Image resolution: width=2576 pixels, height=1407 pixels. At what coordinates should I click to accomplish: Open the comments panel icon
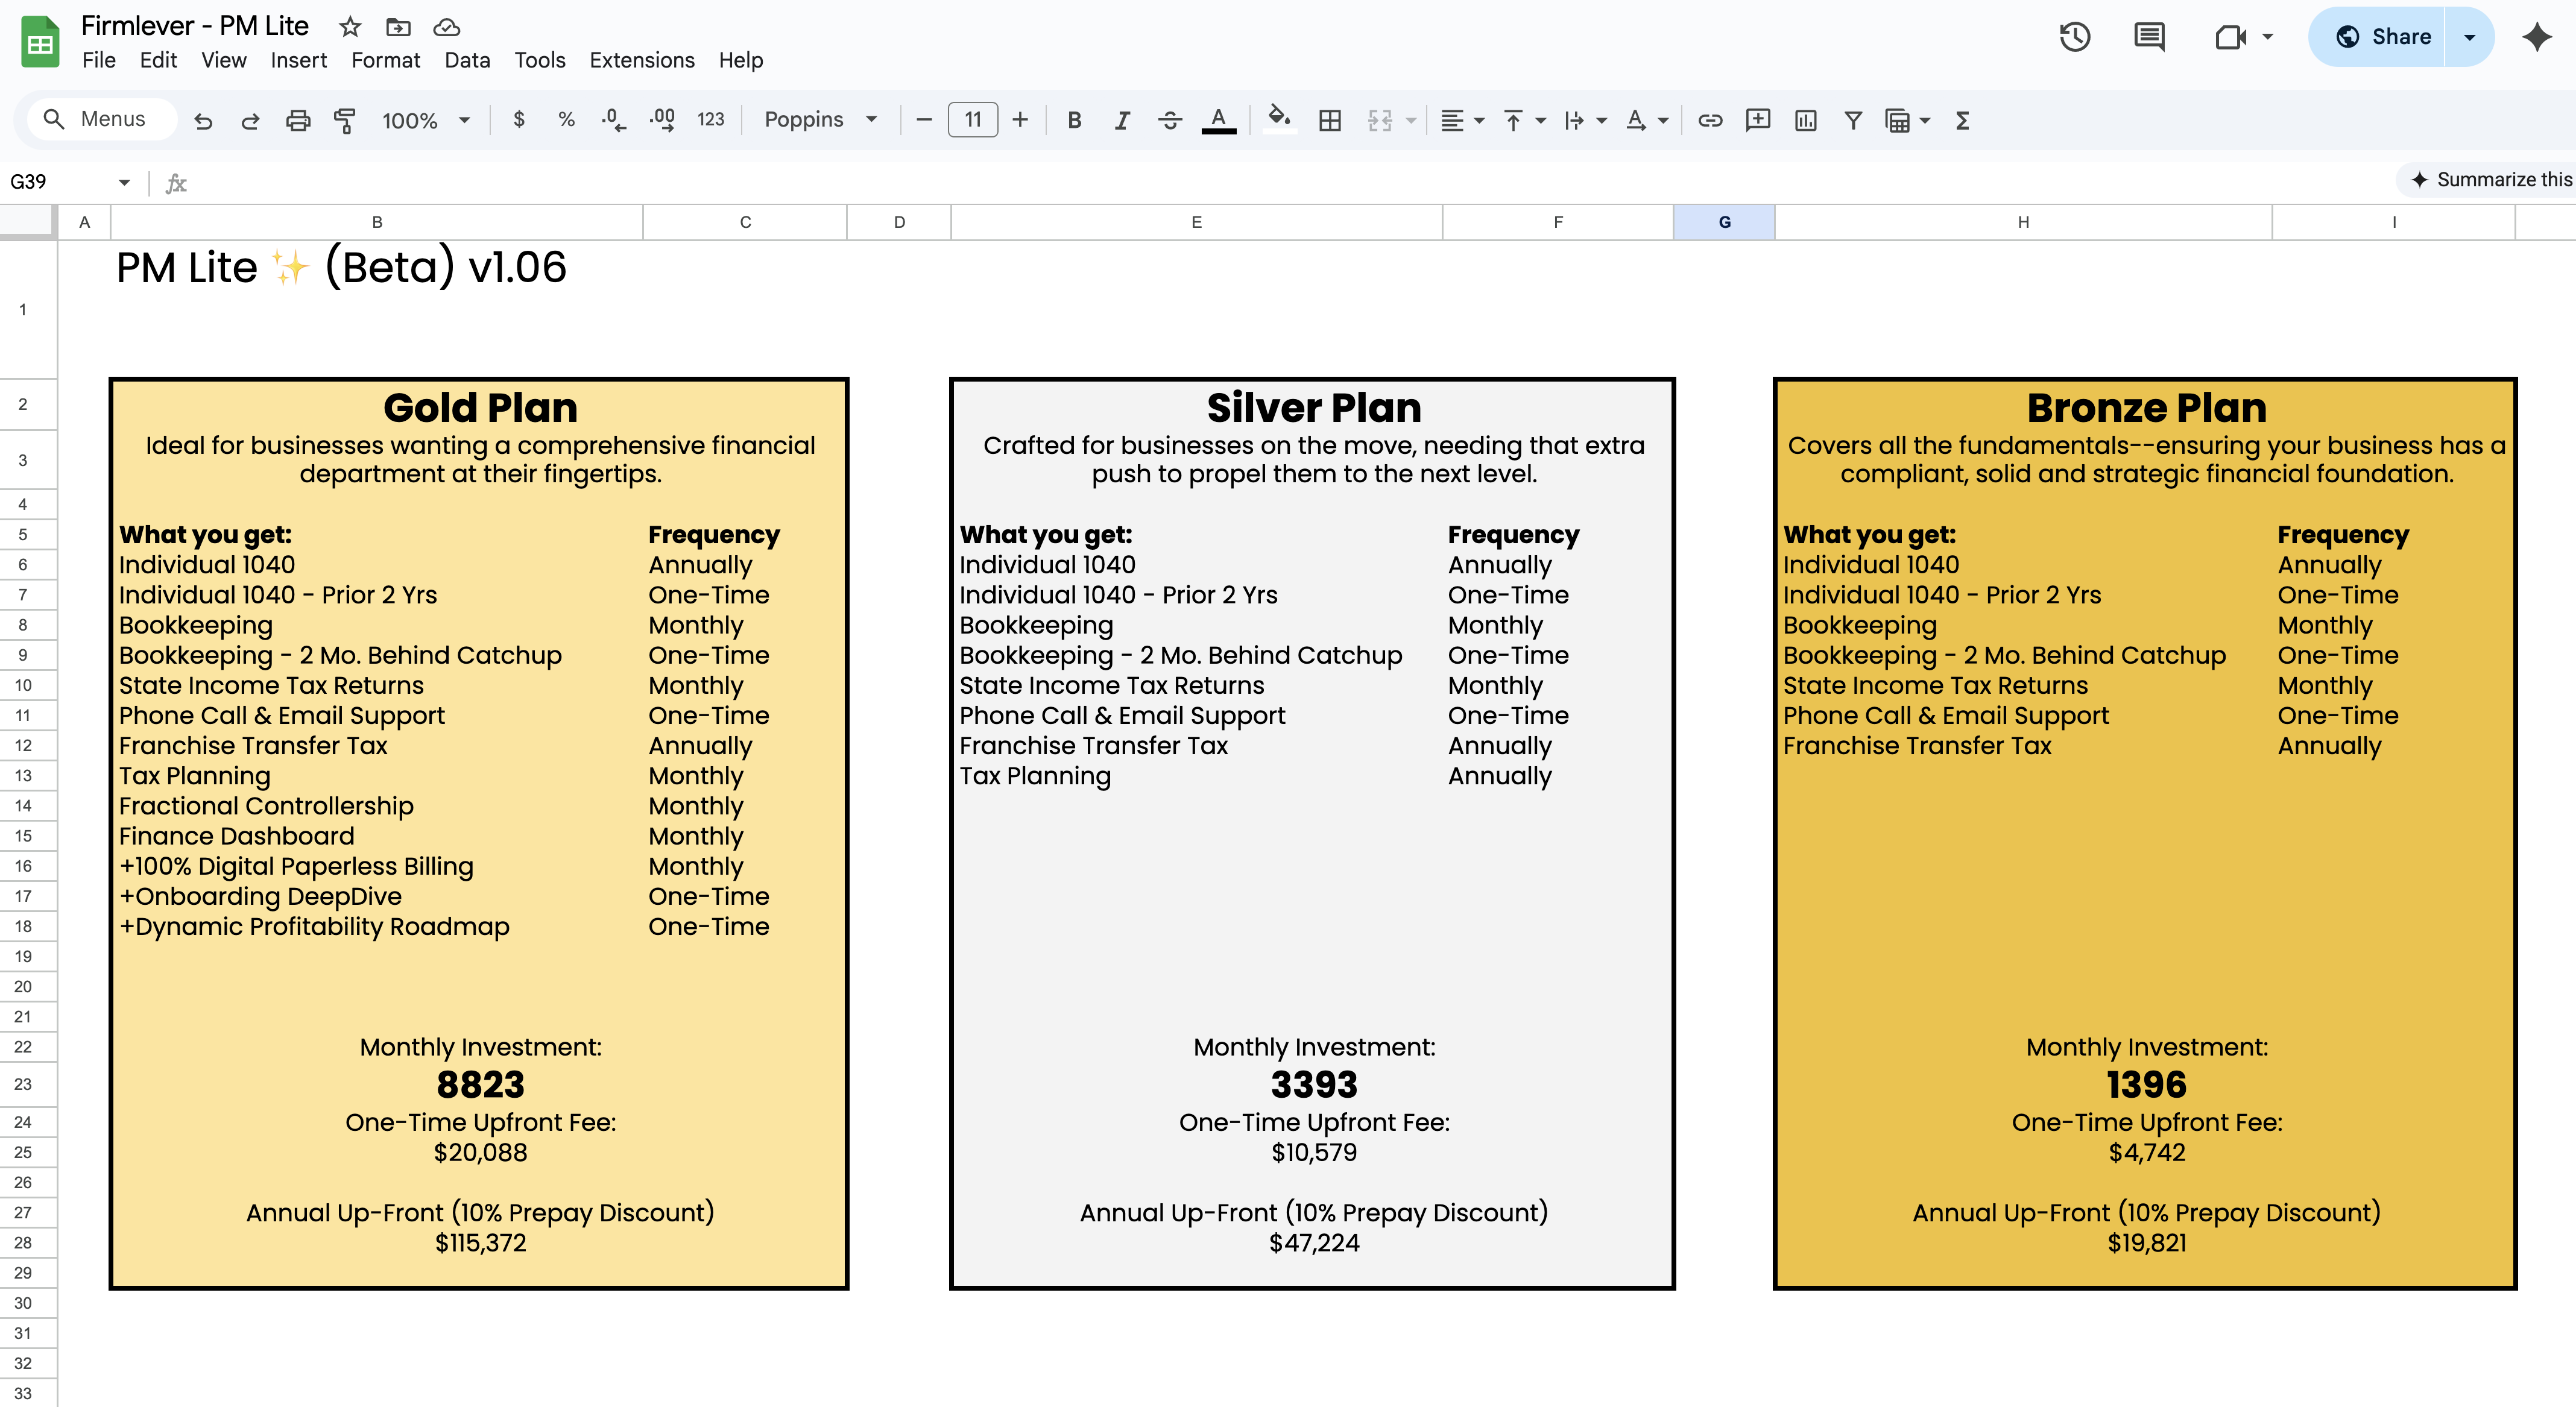coord(2149,37)
